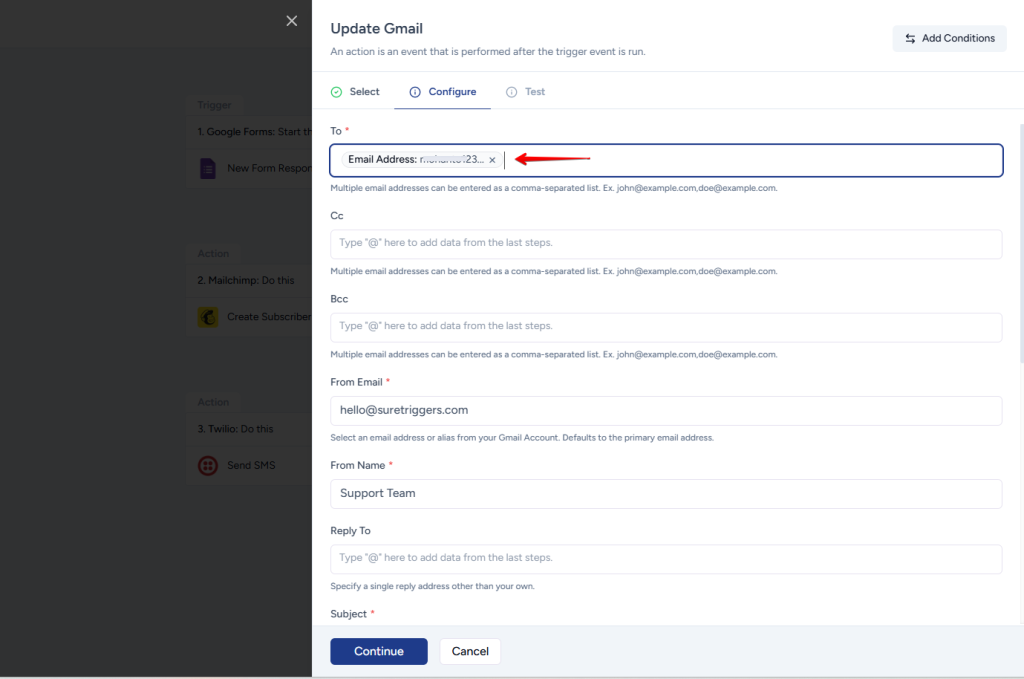Focus the Cc input field
The height and width of the screenshot is (679, 1024).
[x=666, y=243]
